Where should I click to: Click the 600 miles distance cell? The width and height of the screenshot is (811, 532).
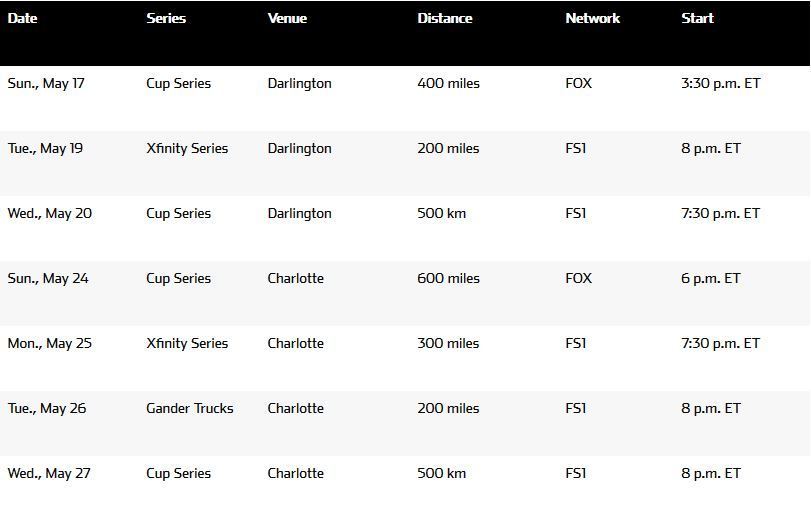[448, 278]
